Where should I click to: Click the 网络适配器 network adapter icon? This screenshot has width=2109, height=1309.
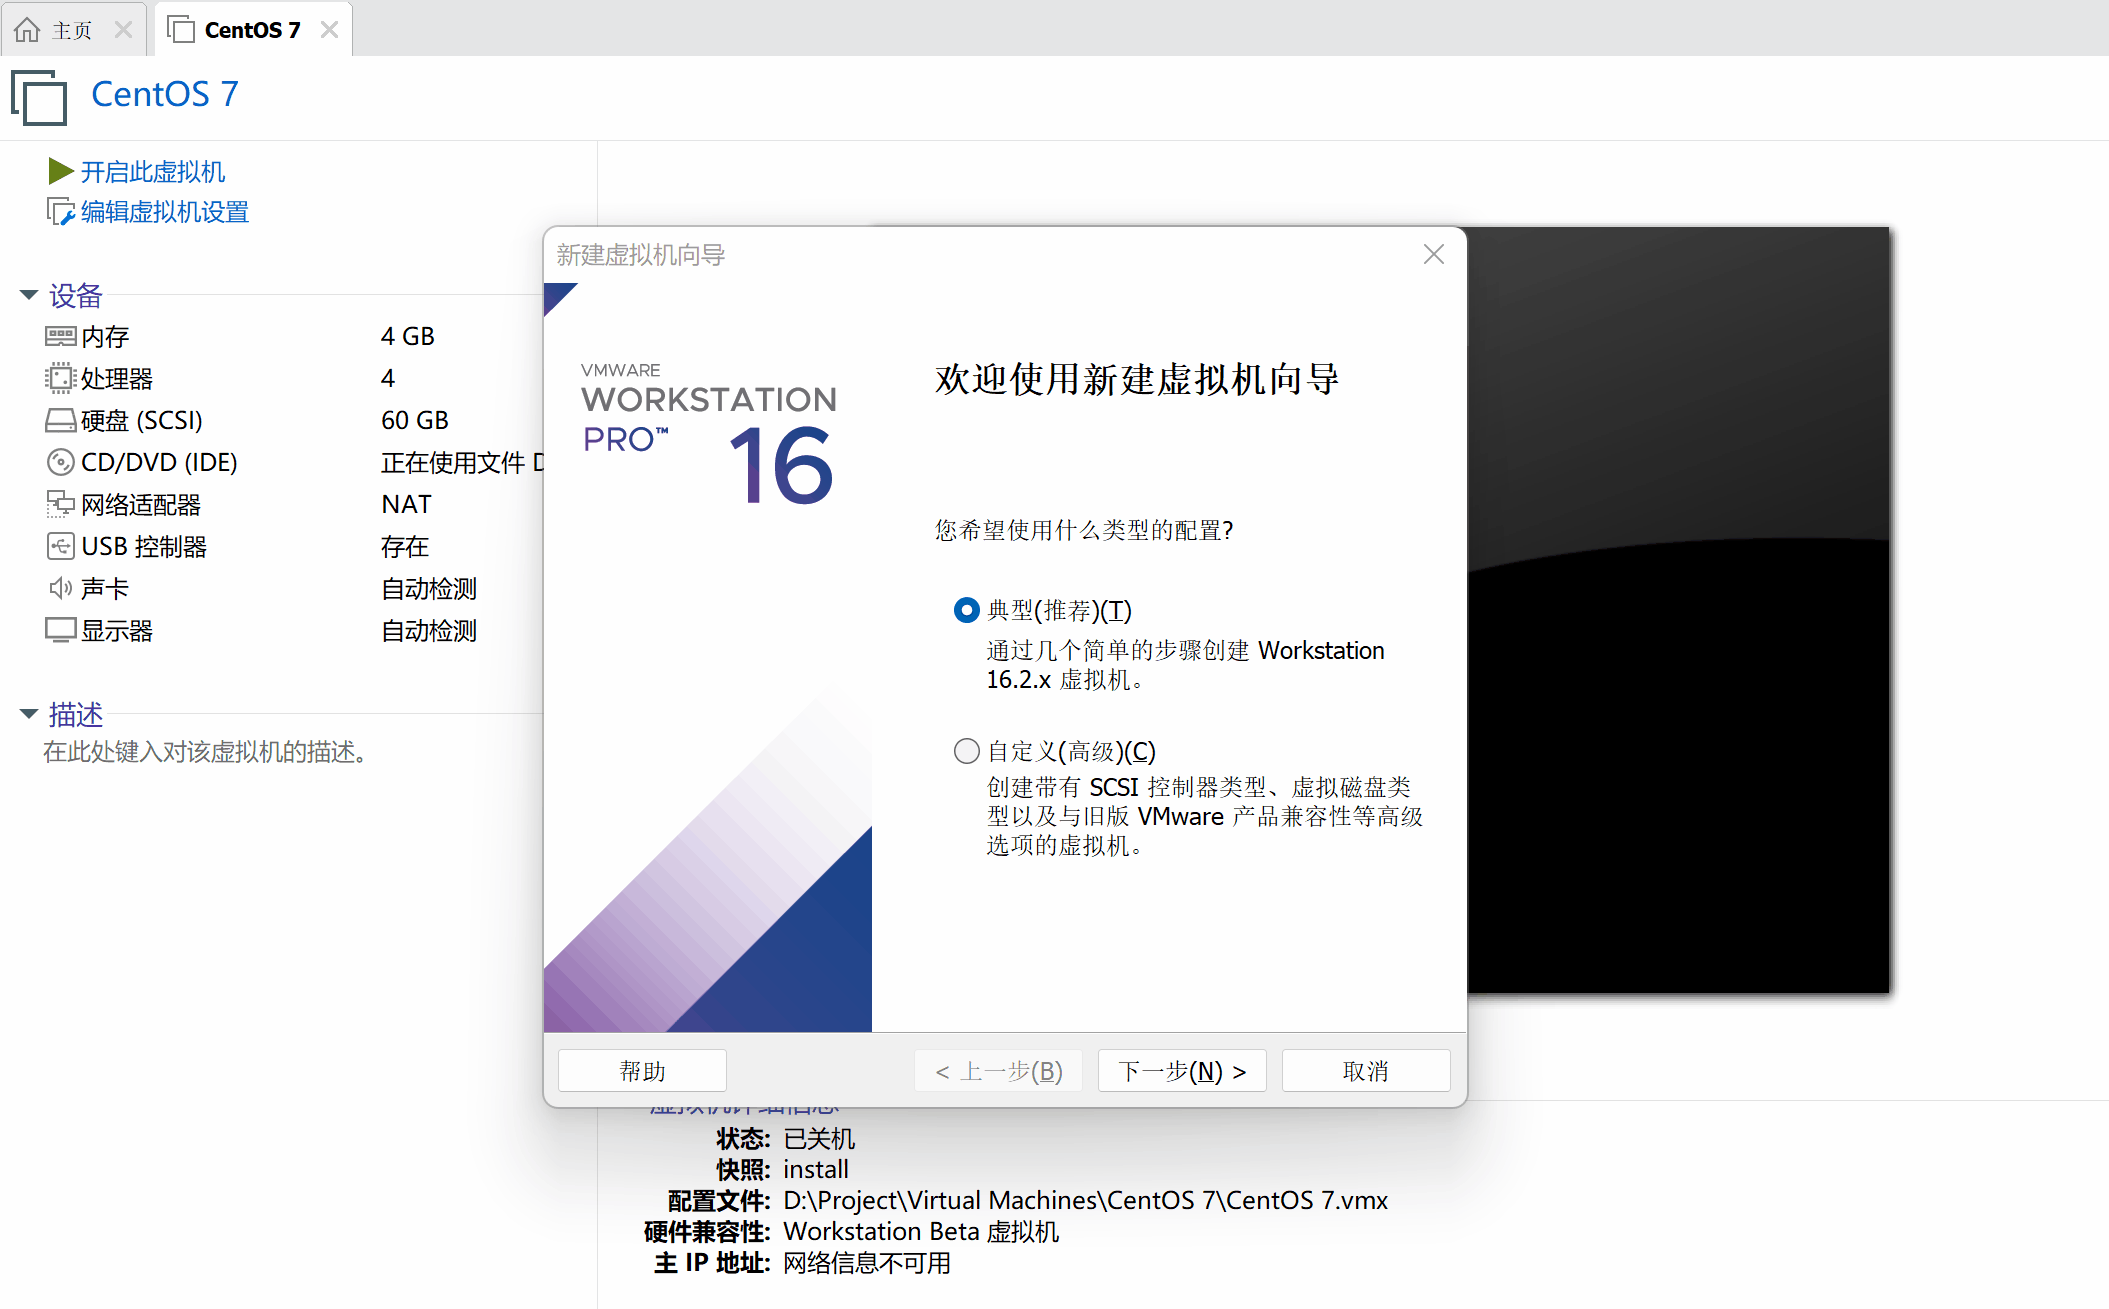coord(60,504)
